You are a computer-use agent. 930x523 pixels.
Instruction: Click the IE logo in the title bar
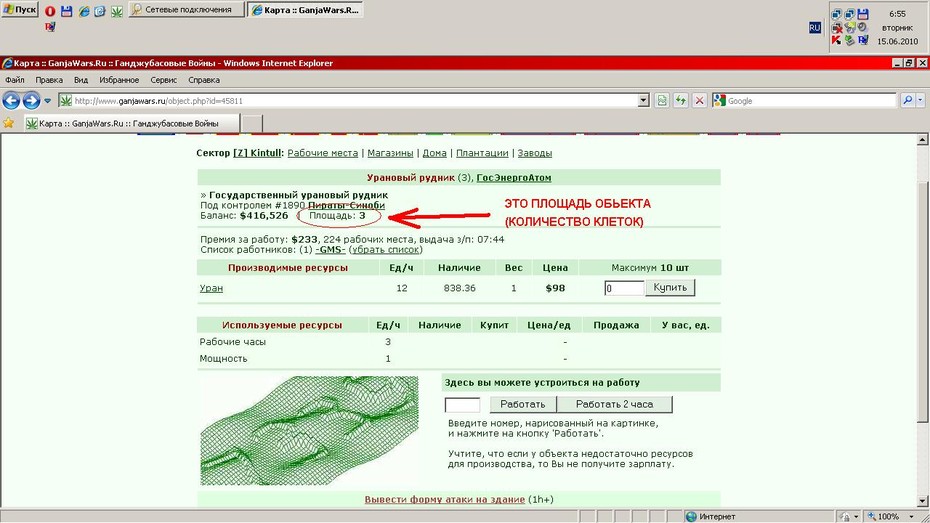point(7,63)
